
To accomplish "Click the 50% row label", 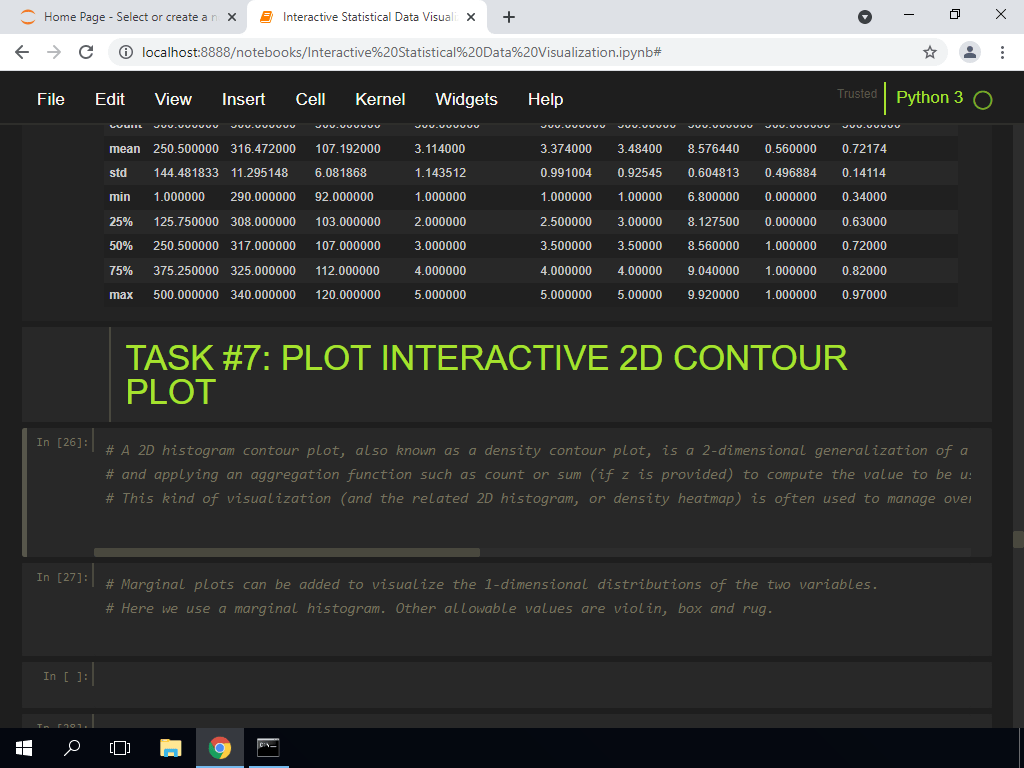I will [121, 246].
